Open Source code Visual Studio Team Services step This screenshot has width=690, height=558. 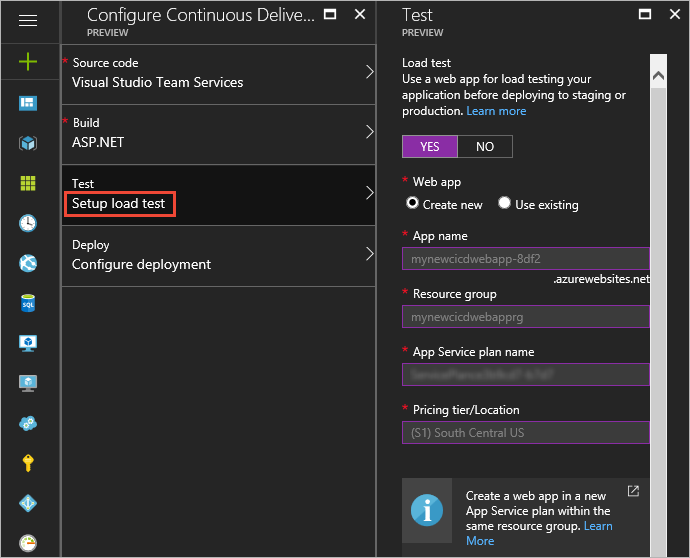pyautogui.click(x=219, y=73)
